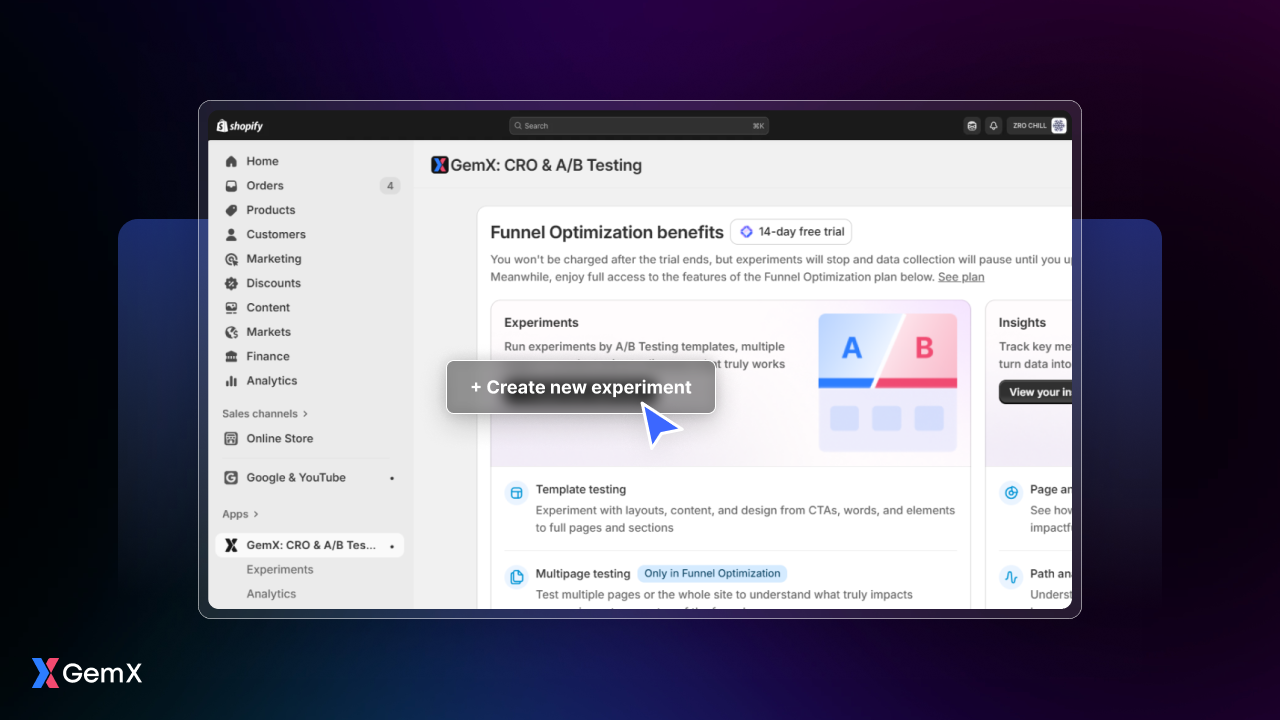Click the Discounts badge icon
Viewport: 1280px width, 720px height.
tap(231, 283)
